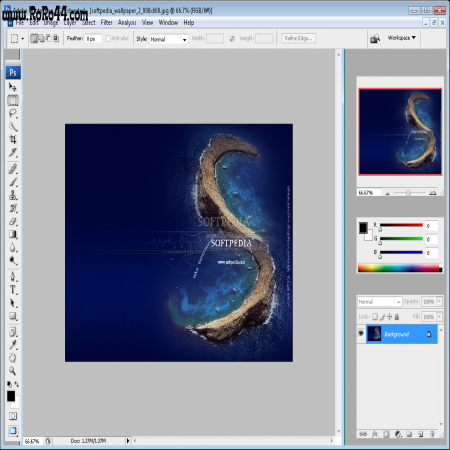The height and width of the screenshot is (450, 450).
Task: Select the Slice tool
Action: 13,153
